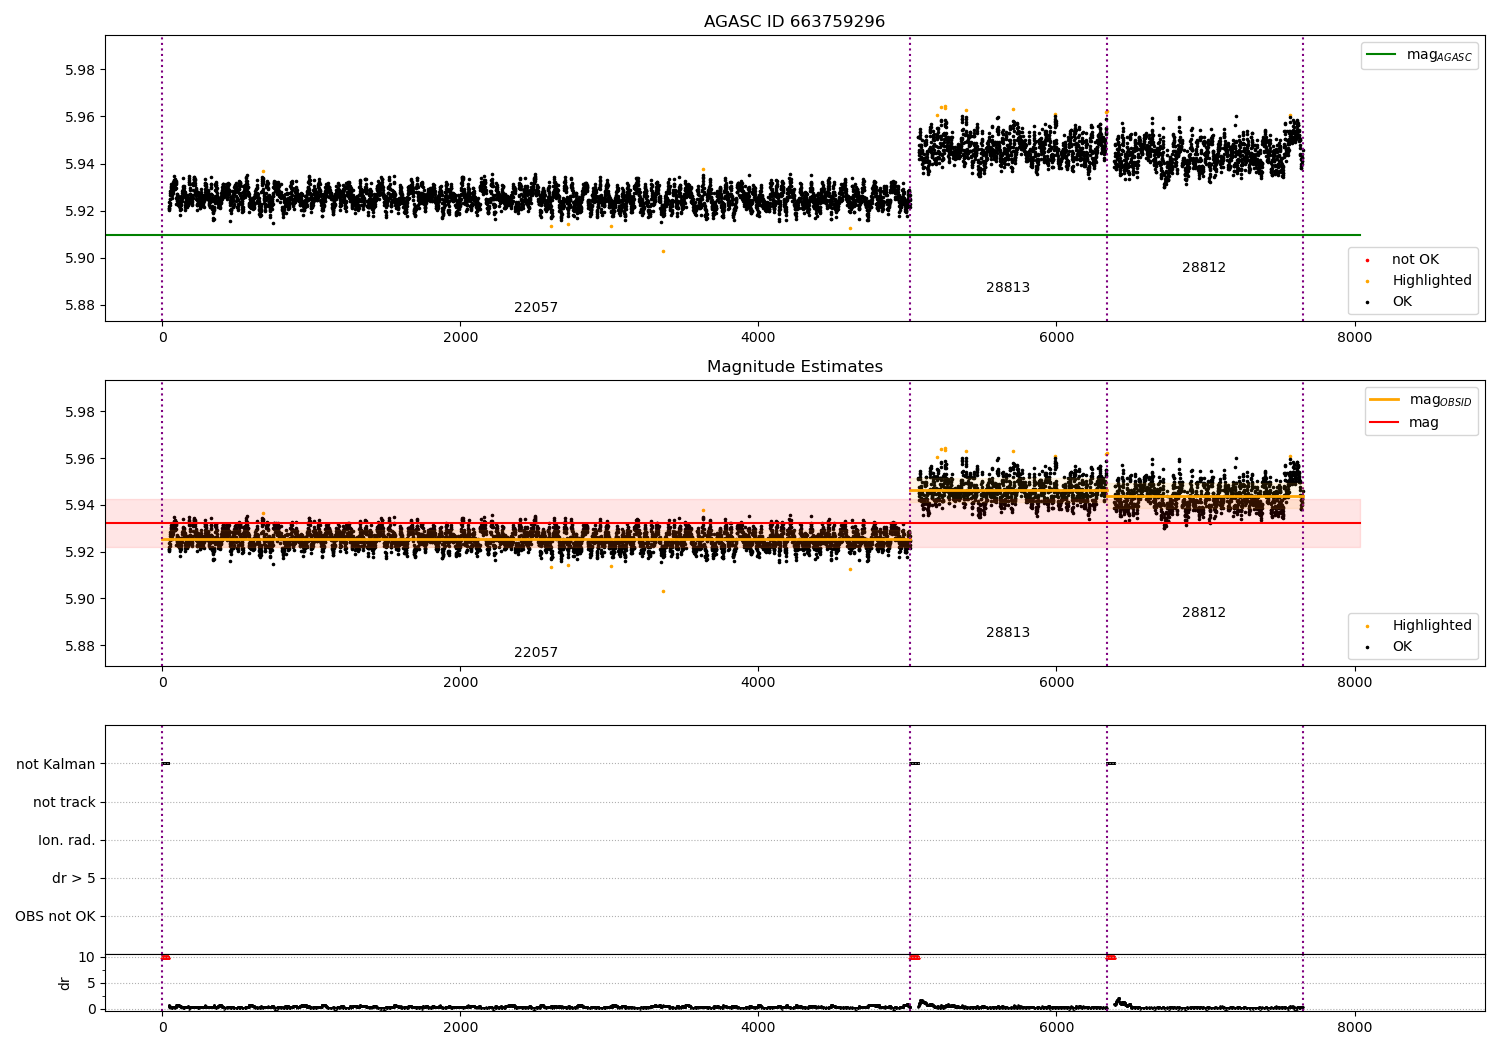1500x1050 pixels.
Task: Click the 4000 x-tick under the middle plot
Action: tap(758, 683)
